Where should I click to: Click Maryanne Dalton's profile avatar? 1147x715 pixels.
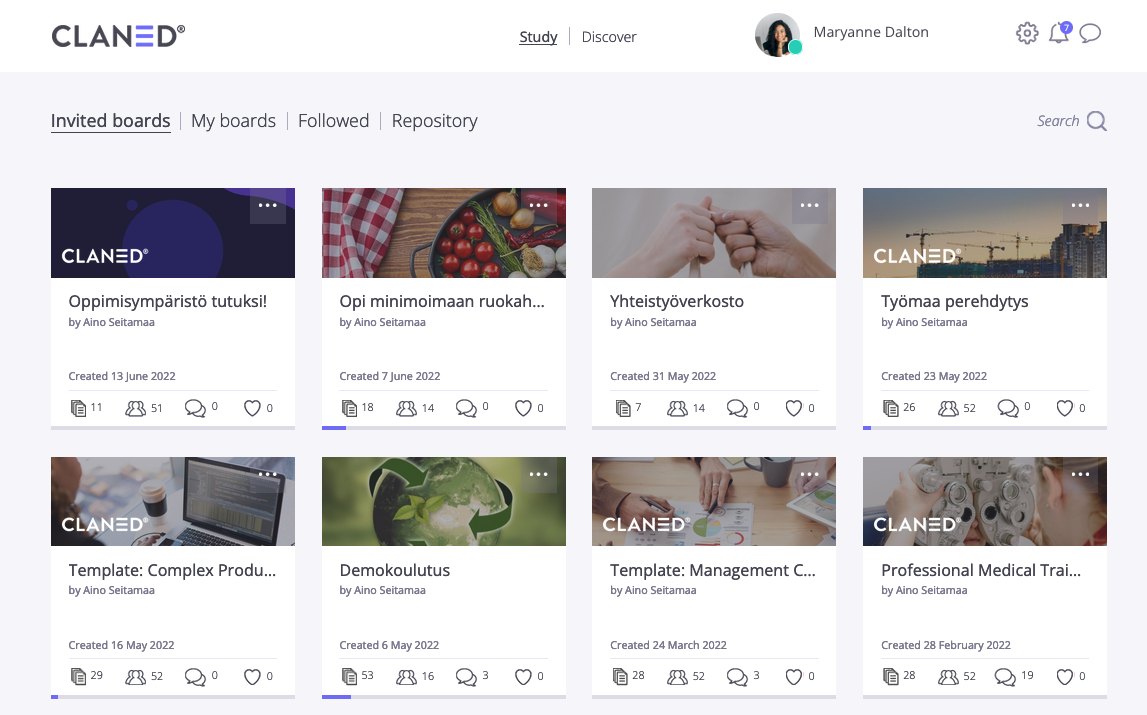pyautogui.click(x=778, y=35)
